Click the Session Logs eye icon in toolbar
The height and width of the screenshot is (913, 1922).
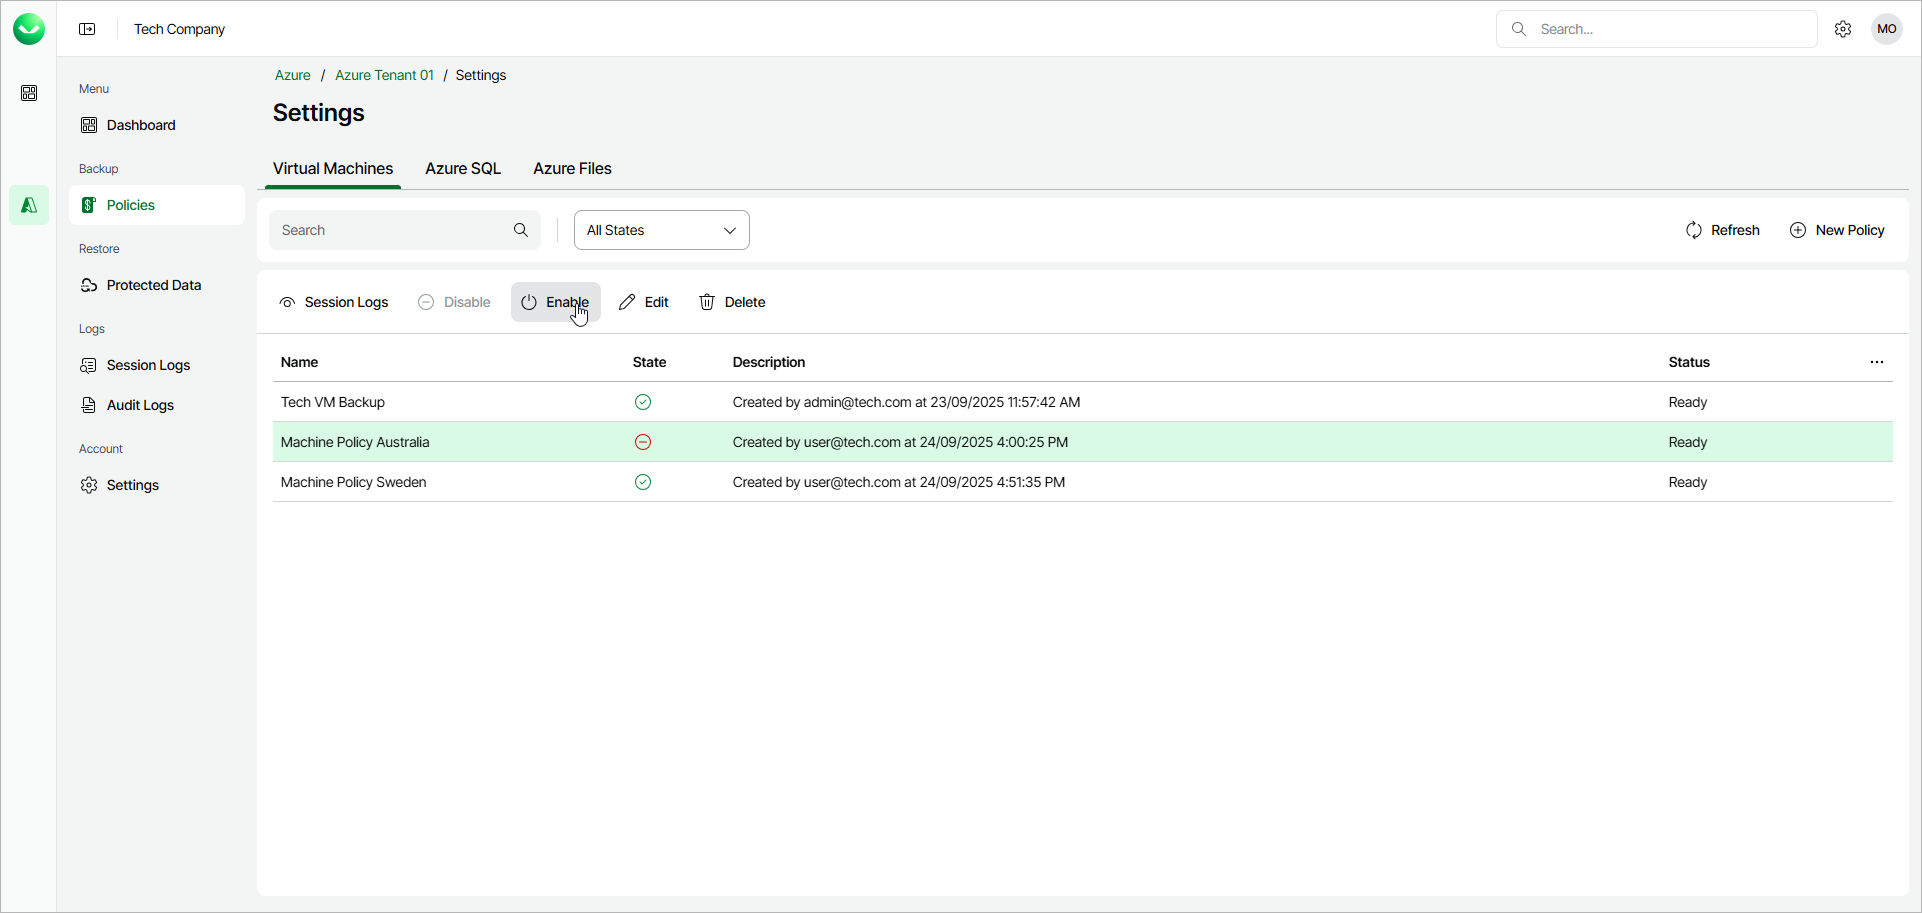click(287, 301)
